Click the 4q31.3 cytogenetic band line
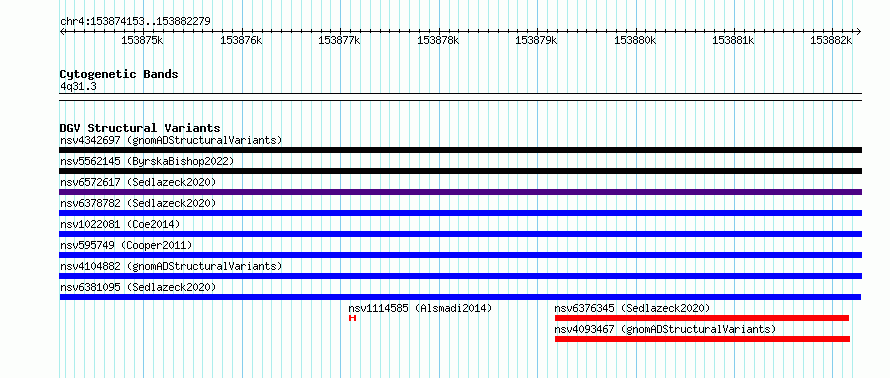 pos(460,97)
